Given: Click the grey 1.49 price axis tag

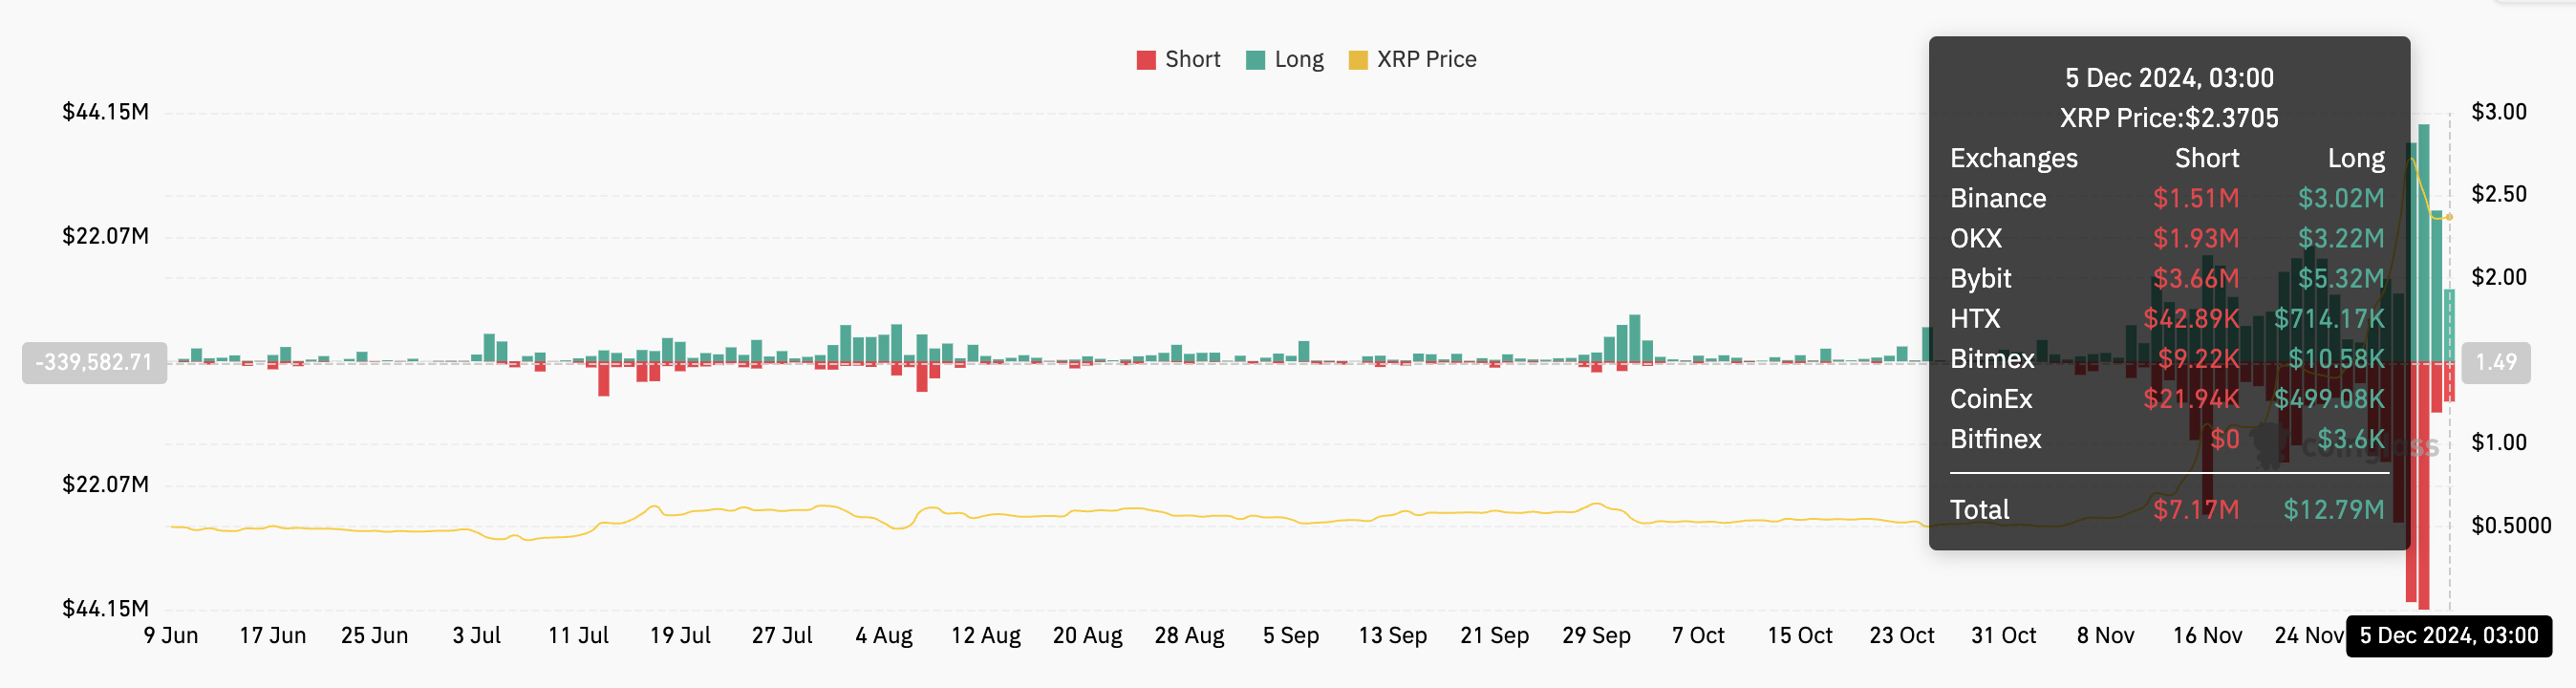Looking at the screenshot, I should pos(2496,362).
